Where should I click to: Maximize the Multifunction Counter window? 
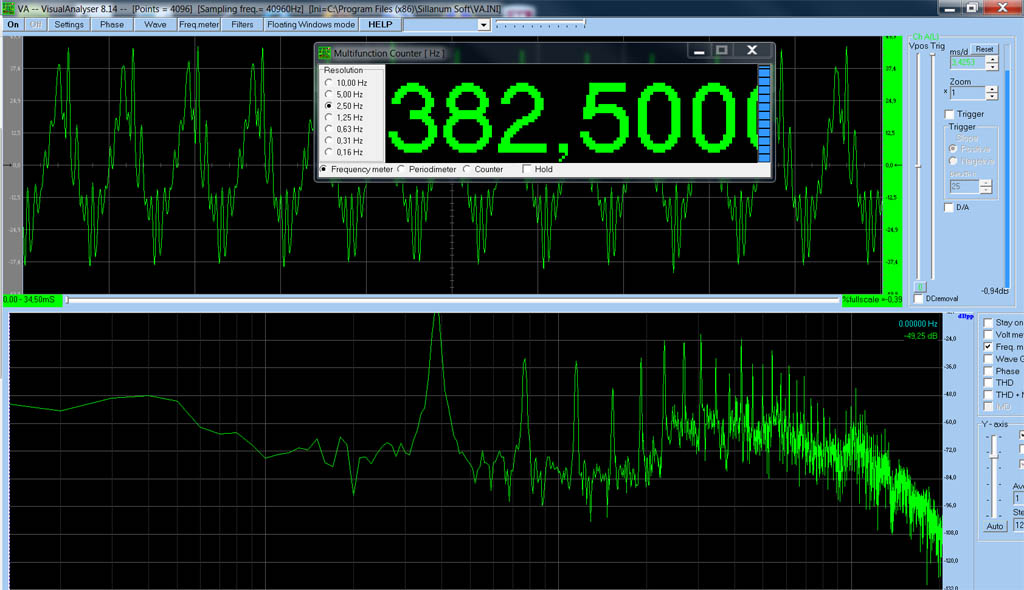point(721,50)
